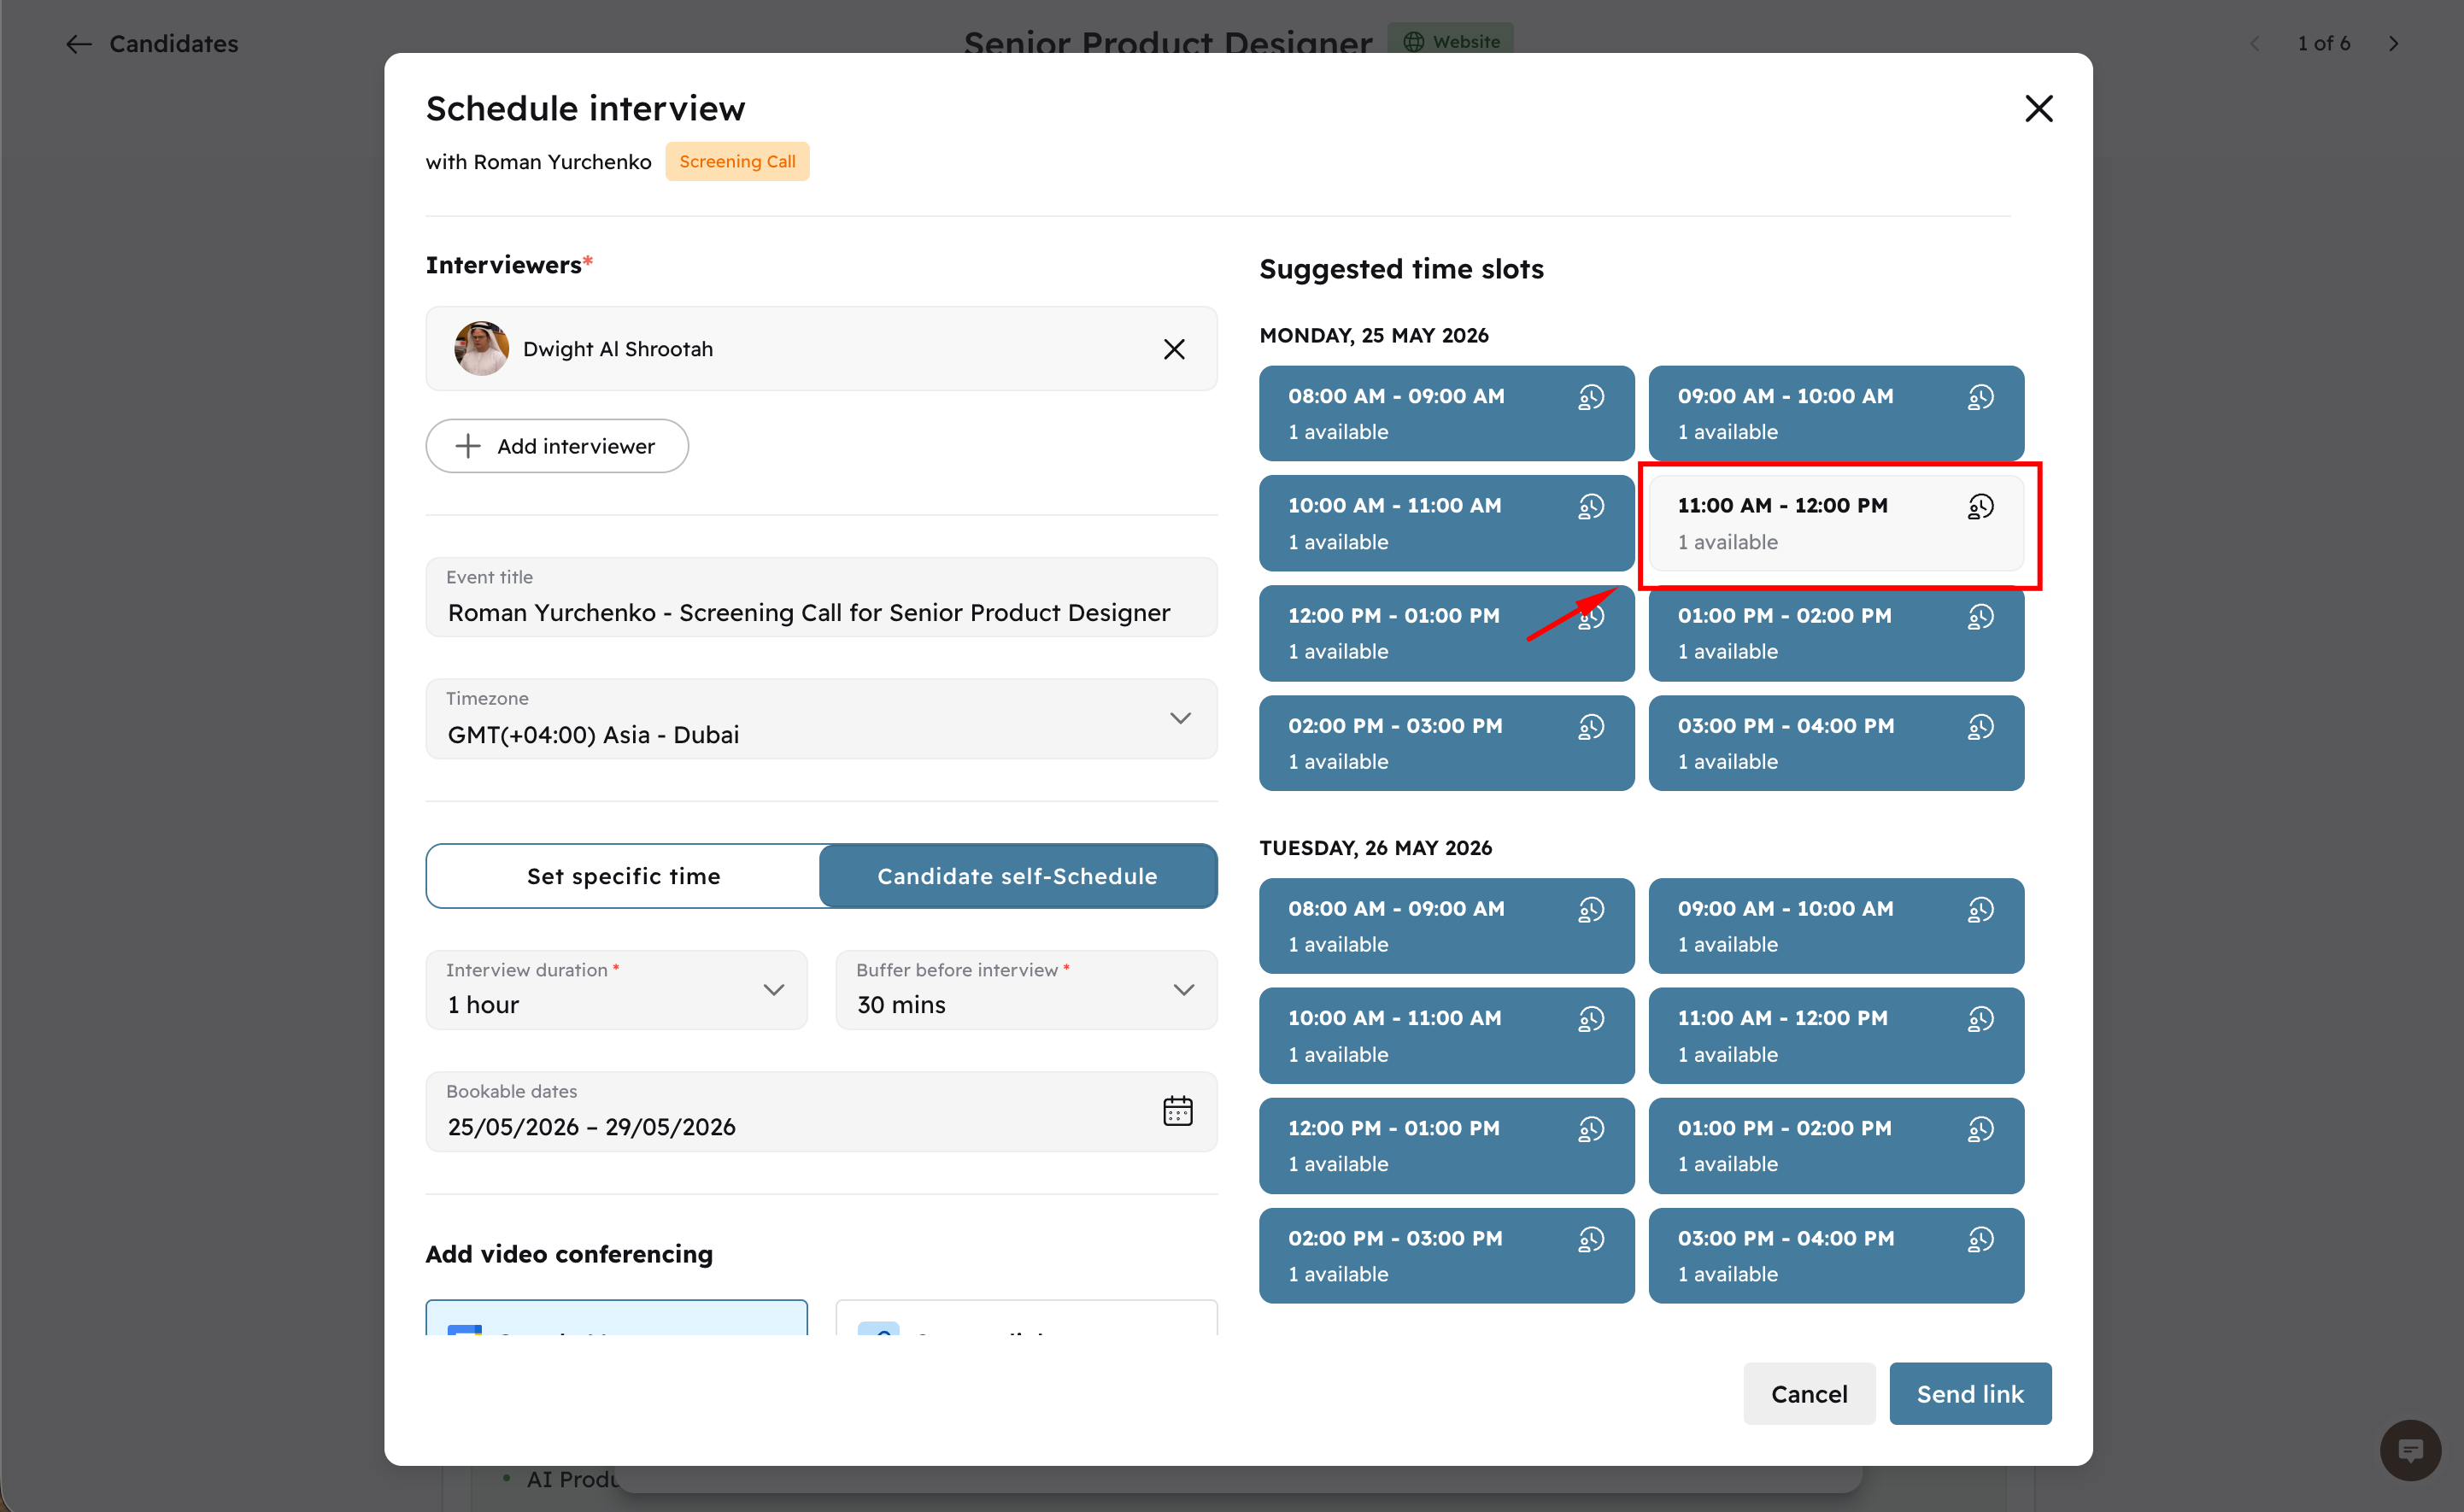Viewport: 2464px width, 1512px height.
Task: Click availability icon on Monday 10:00 AM slot
Action: [1591, 507]
